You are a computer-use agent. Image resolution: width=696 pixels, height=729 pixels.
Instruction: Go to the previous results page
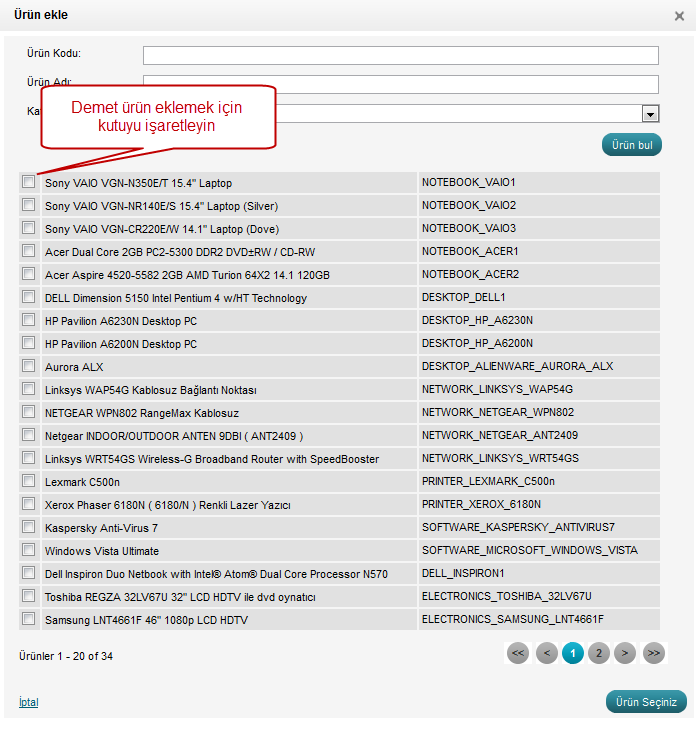(546, 653)
